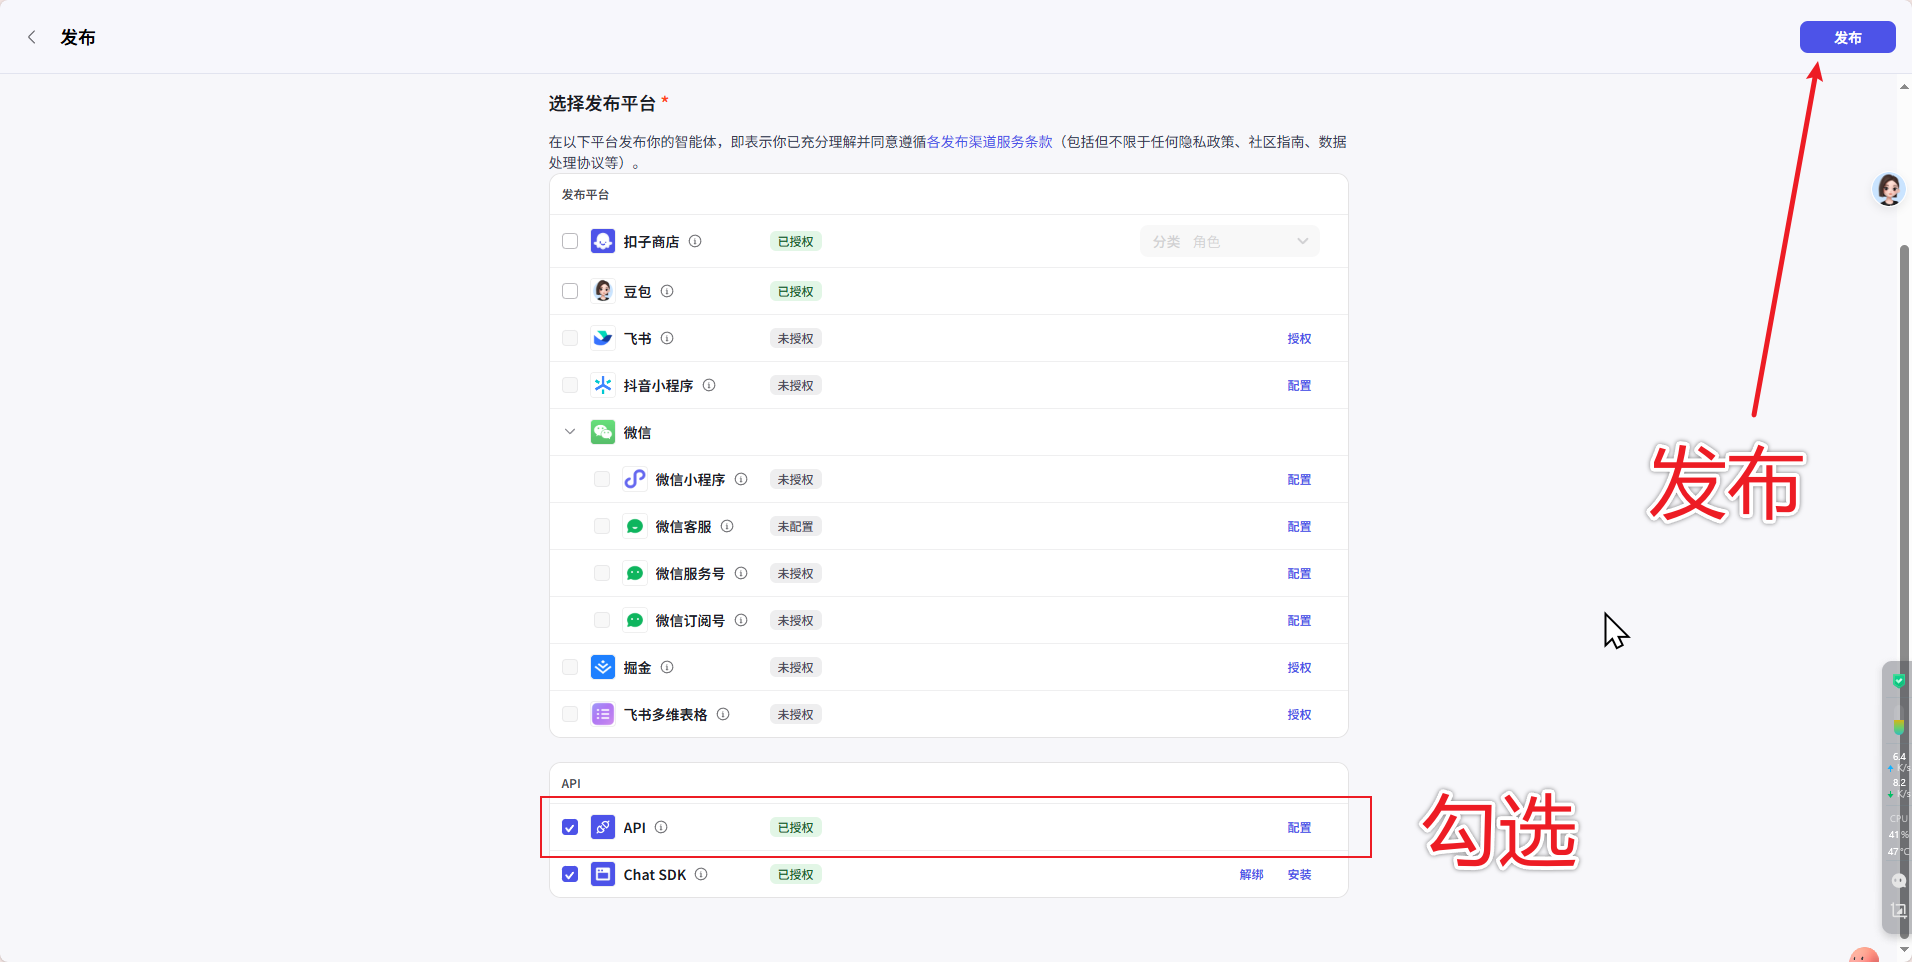Click the info icon beside 扣子商店
This screenshot has height=962, width=1912.
[x=695, y=241]
